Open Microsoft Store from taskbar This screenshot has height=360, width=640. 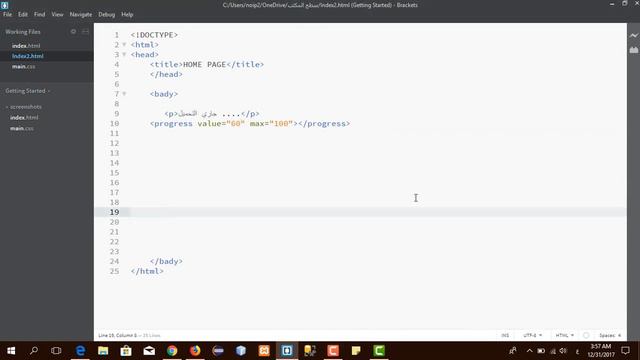126,351
